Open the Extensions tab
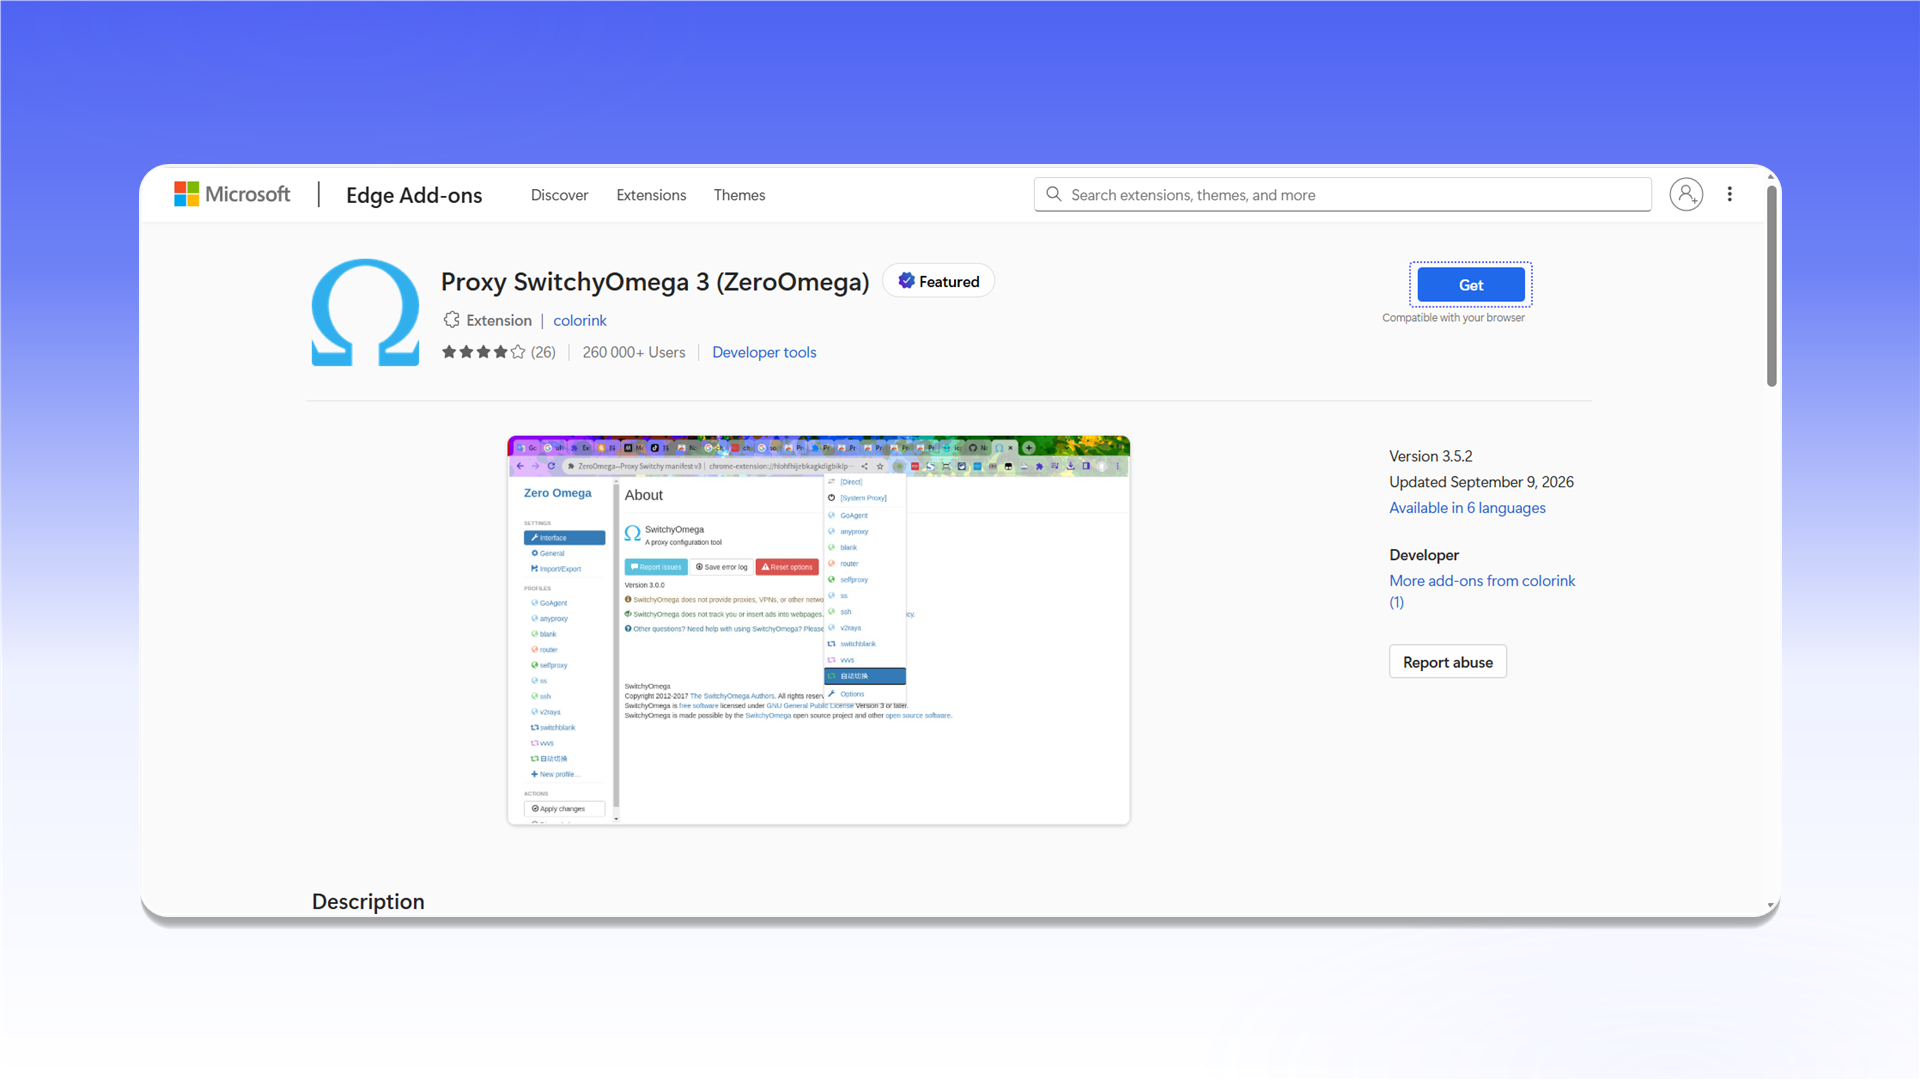1920x1080 pixels. click(651, 195)
